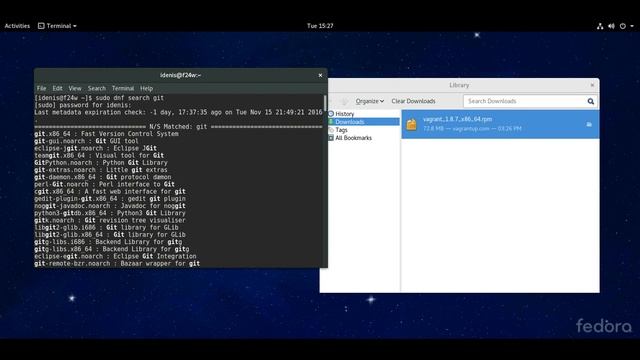Open the terminal Help menu
This screenshot has height=360, width=640.
(147, 88)
